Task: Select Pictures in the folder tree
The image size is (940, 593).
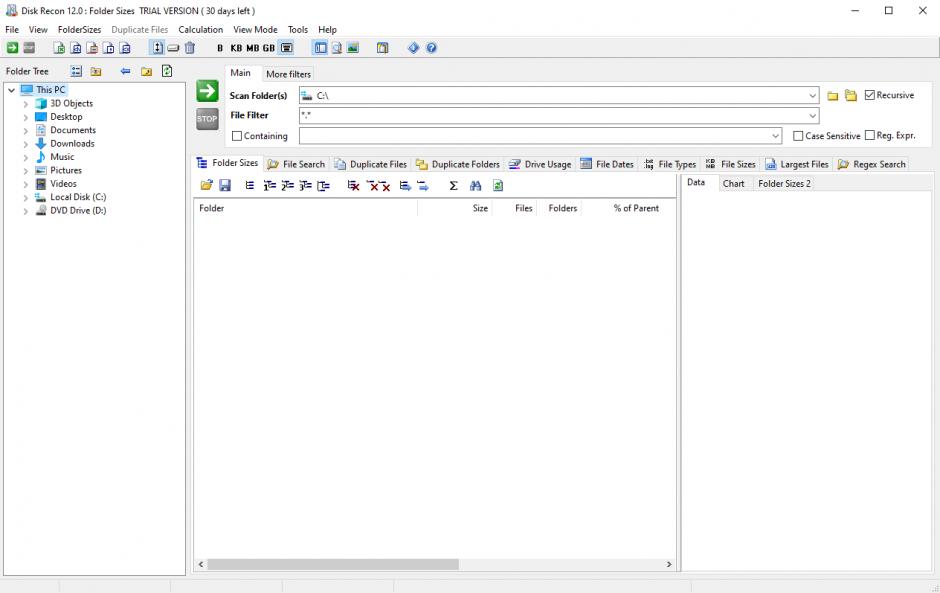Action: 66,170
